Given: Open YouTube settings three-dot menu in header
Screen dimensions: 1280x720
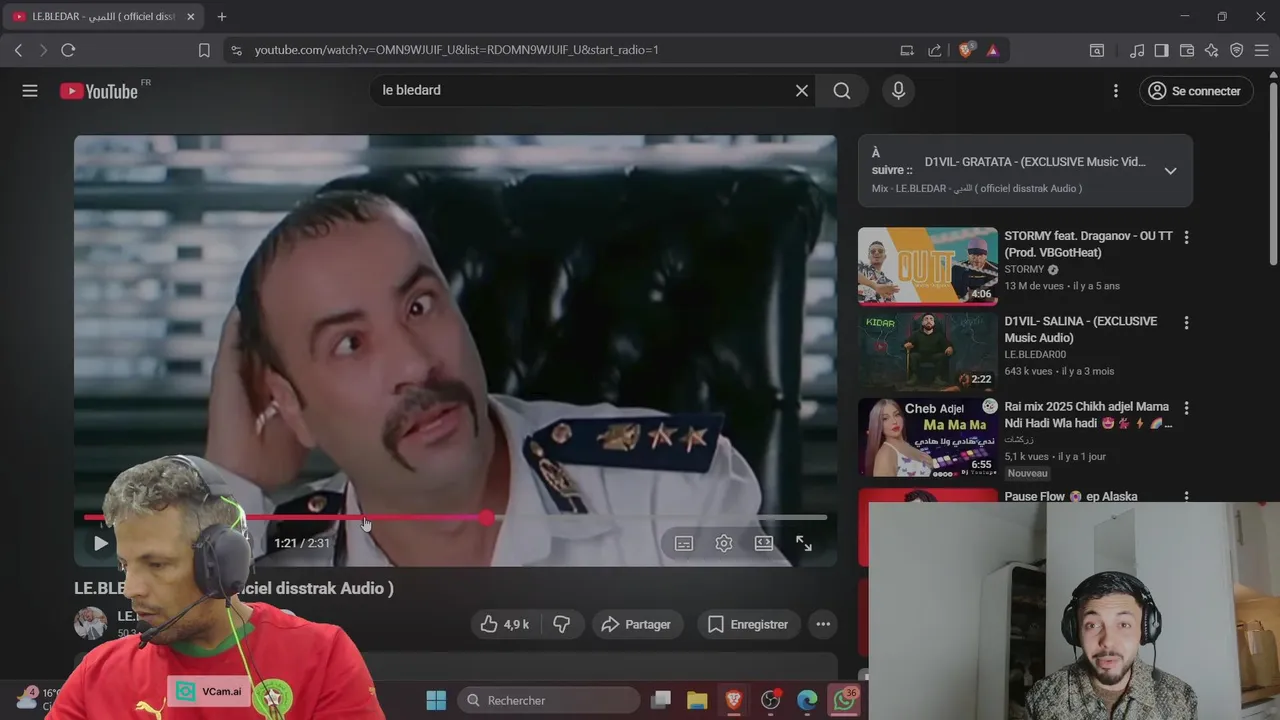Looking at the screenshot, I should pyautogui.click(x=1116, y=91).
